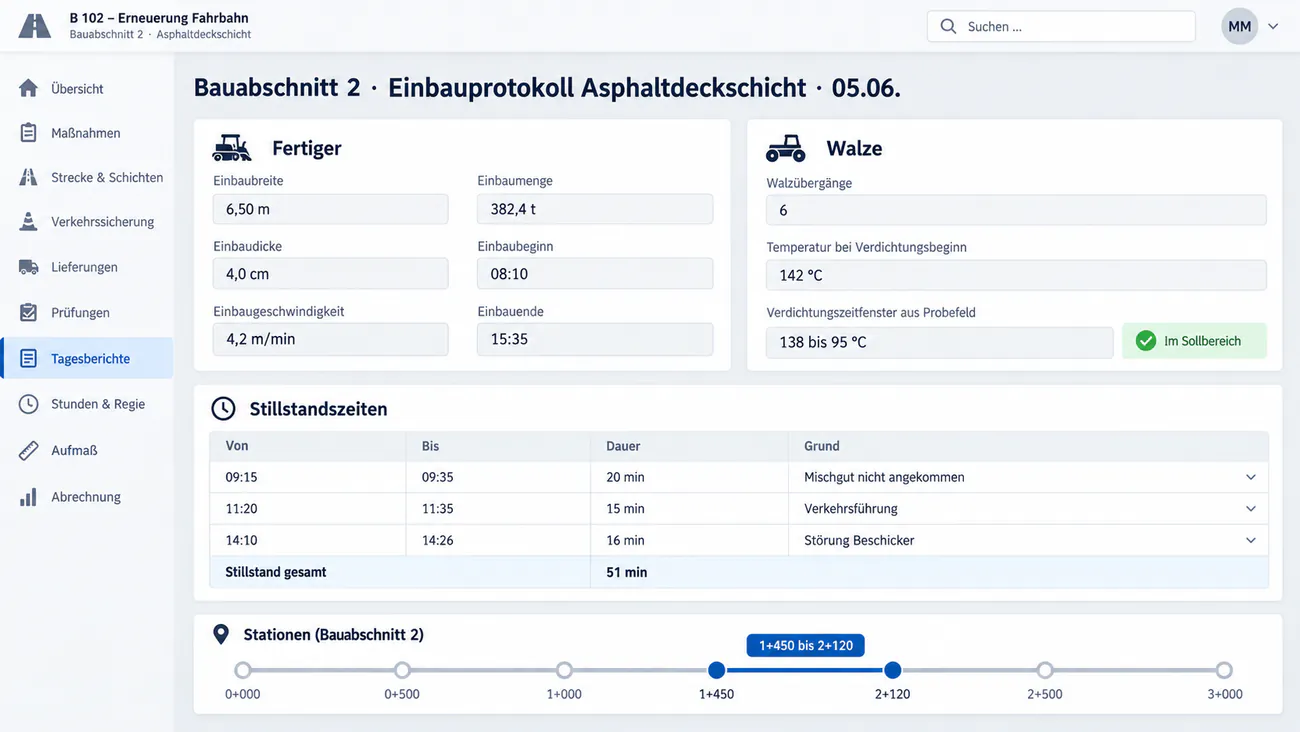The image size is (1300, 732).
Task: Click the Temperatur bei Verdichtungsbeginn field
Action: click(1016, 275)
